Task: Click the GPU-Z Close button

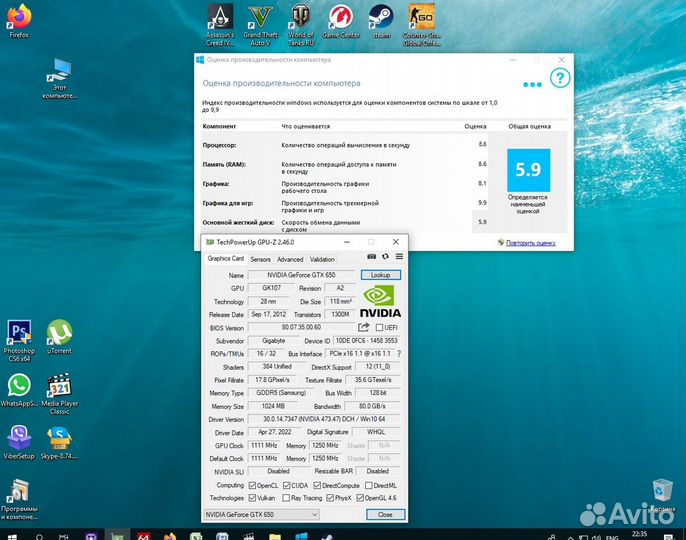Action: coord(385,515)
